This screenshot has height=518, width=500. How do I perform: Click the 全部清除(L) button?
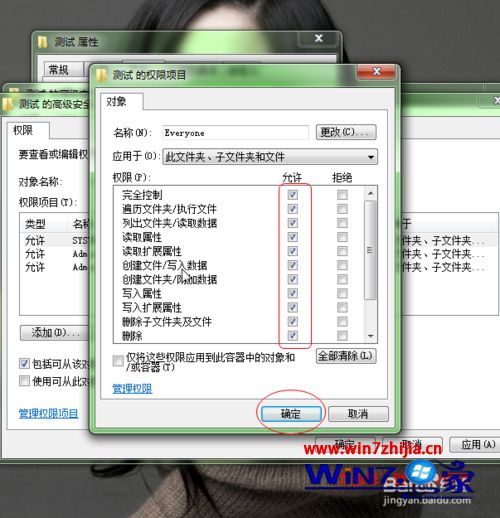(x=346, y=356)
